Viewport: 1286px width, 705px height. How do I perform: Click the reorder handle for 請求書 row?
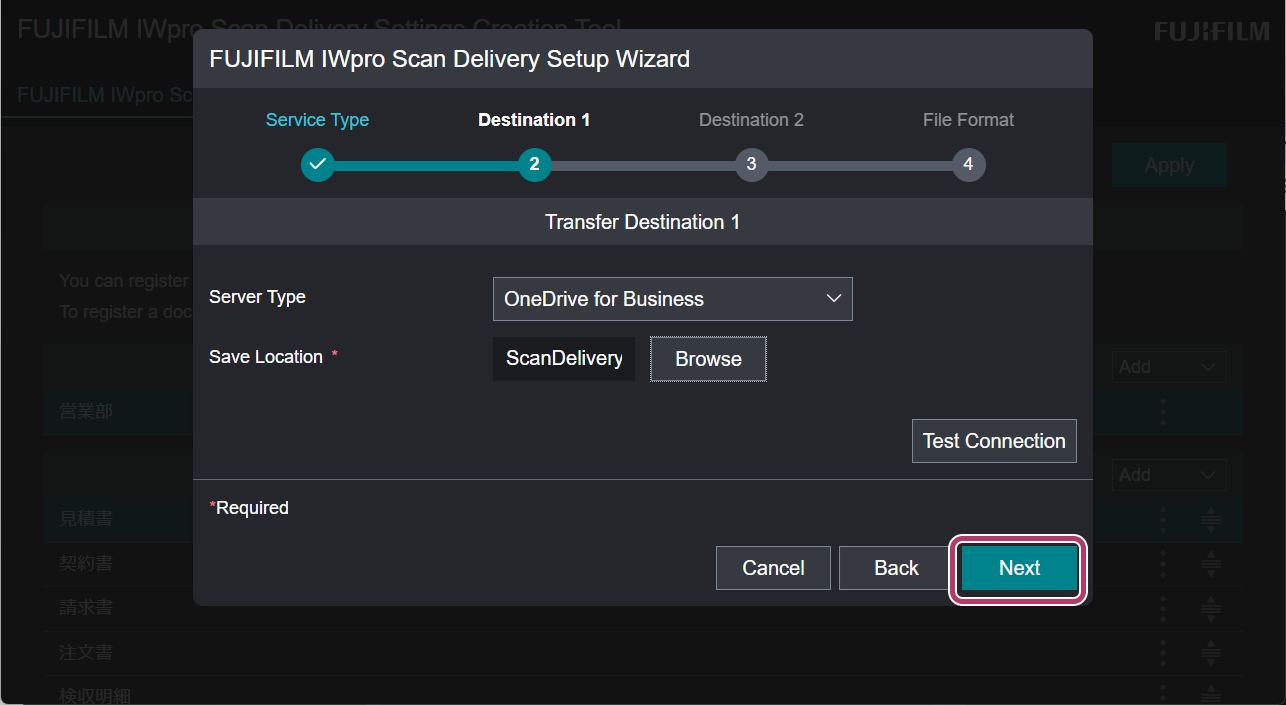(x=1211, y=608)
